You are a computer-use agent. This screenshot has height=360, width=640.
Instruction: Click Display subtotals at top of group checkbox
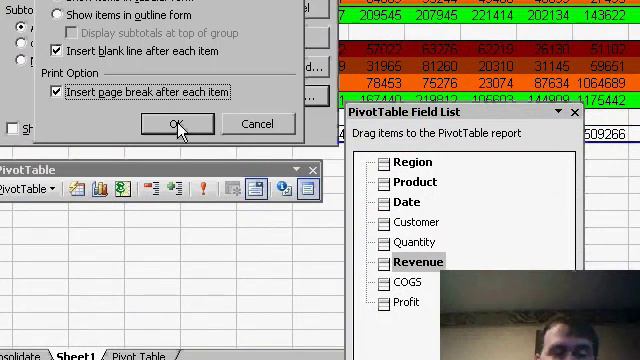[71, 33]
